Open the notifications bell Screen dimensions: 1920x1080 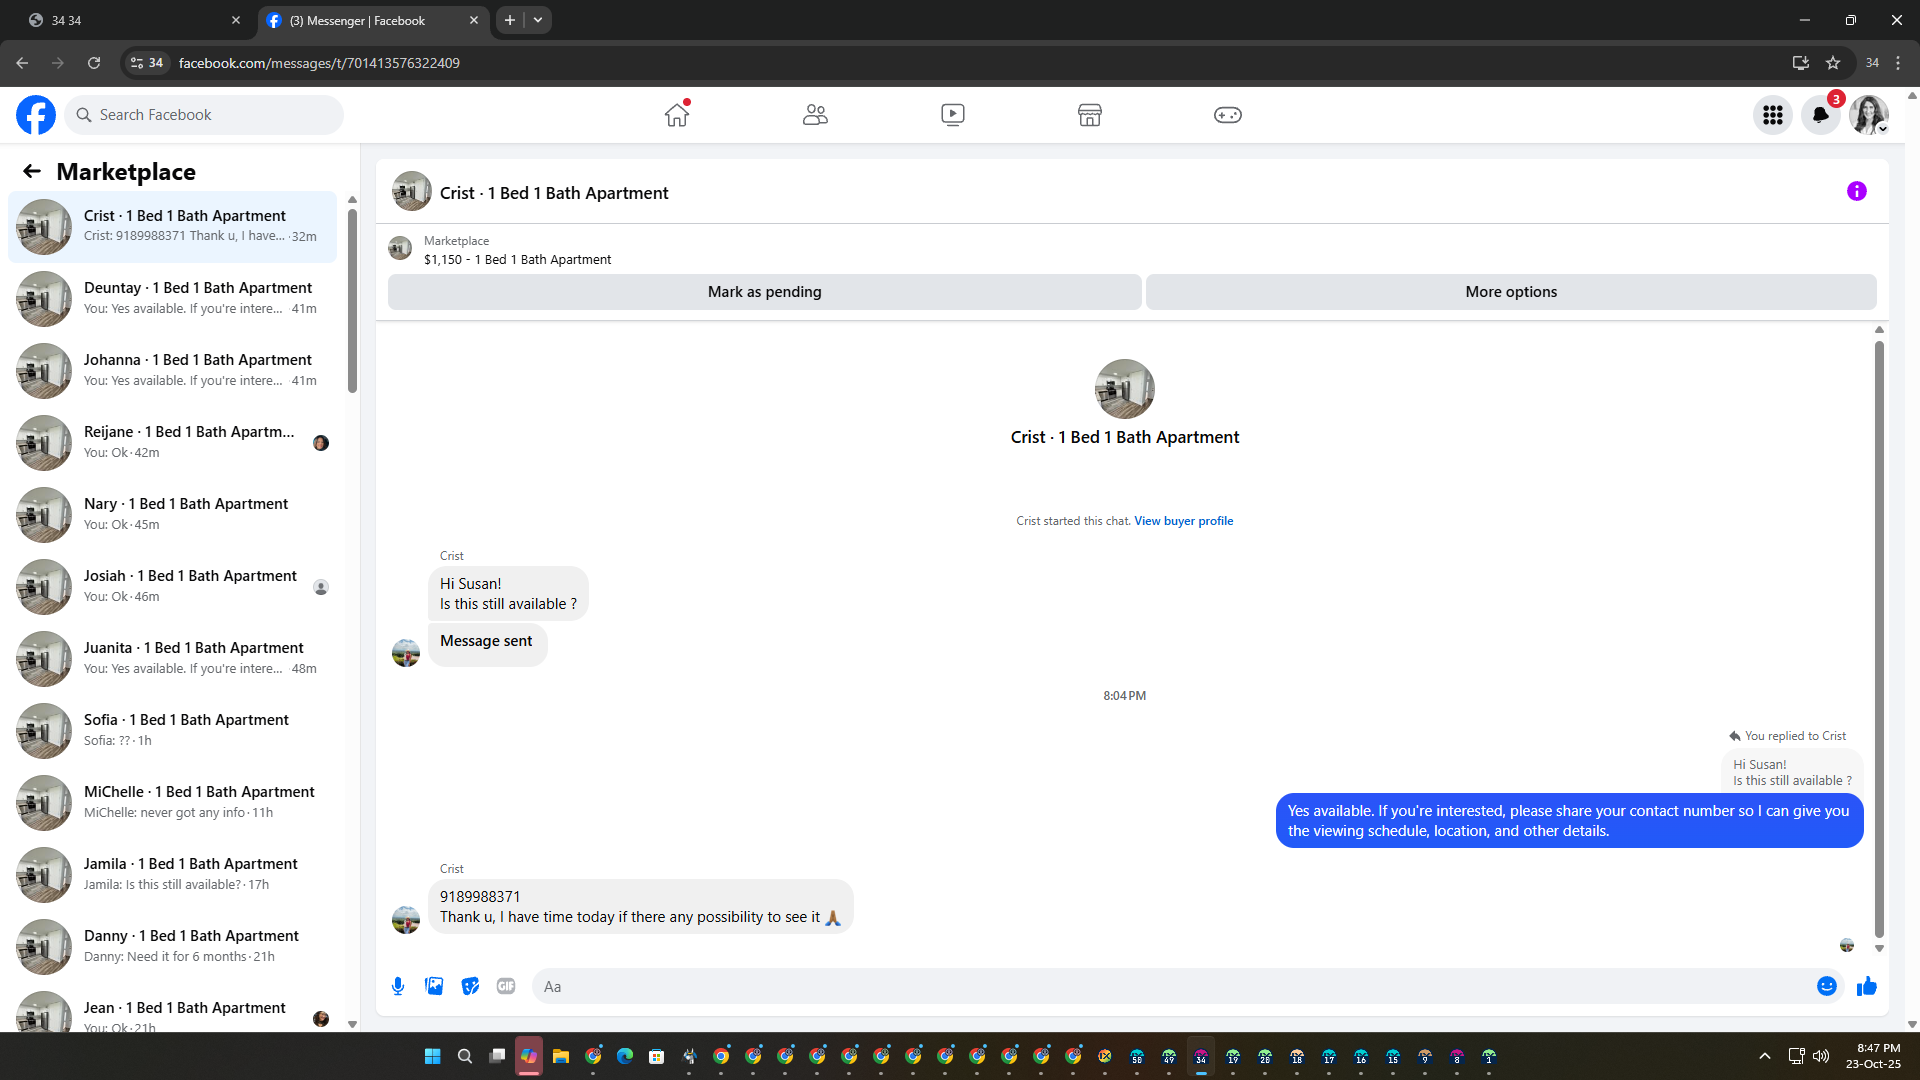click(1820, 115)
